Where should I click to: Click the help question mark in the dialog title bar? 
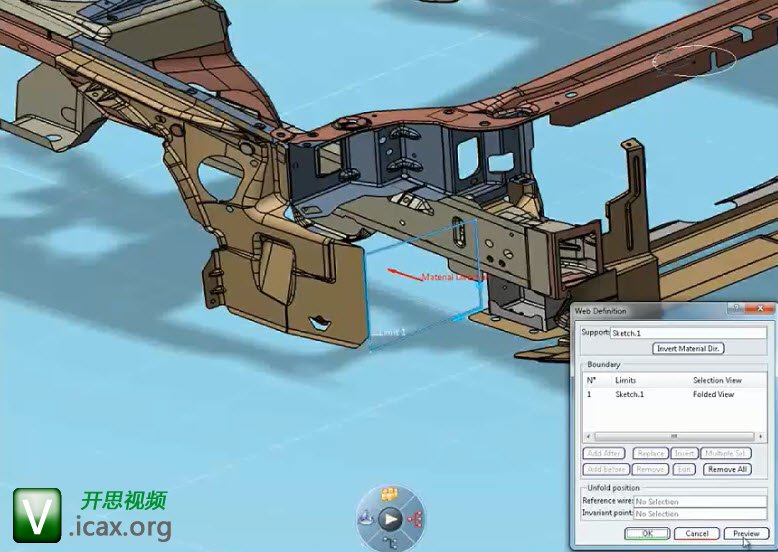click(735, 308)
